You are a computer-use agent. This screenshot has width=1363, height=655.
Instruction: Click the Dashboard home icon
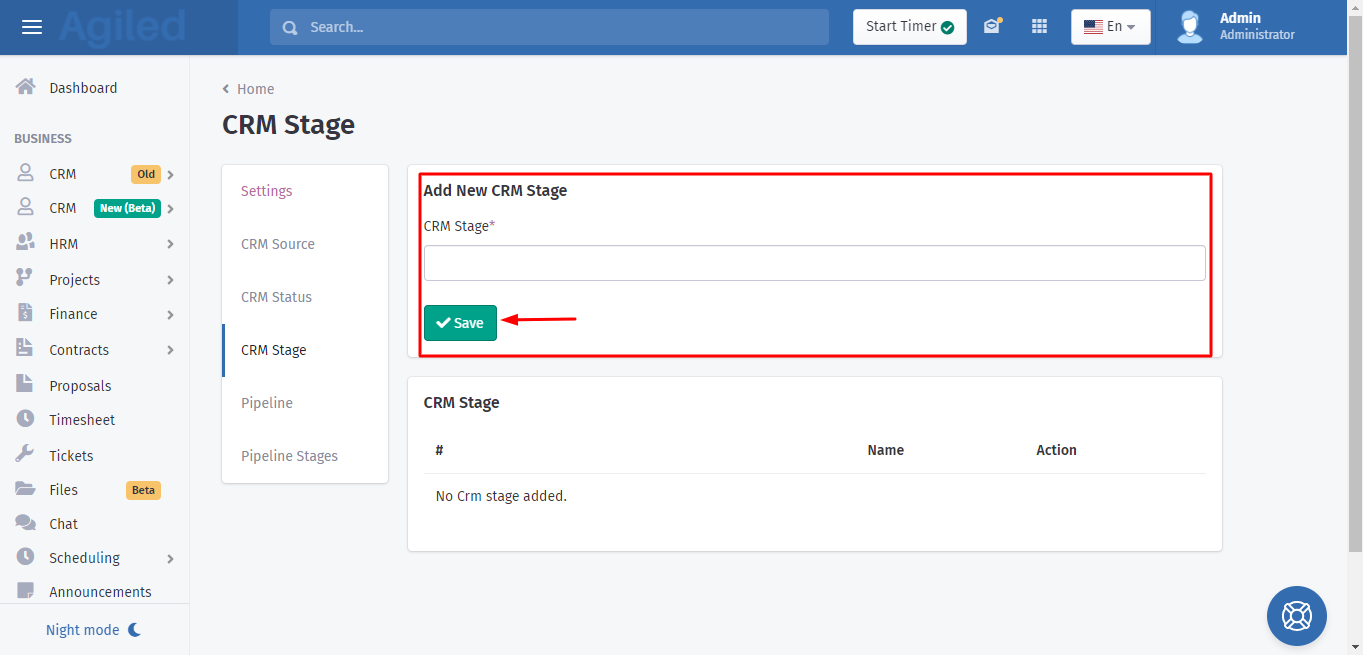tap(26, 87)
